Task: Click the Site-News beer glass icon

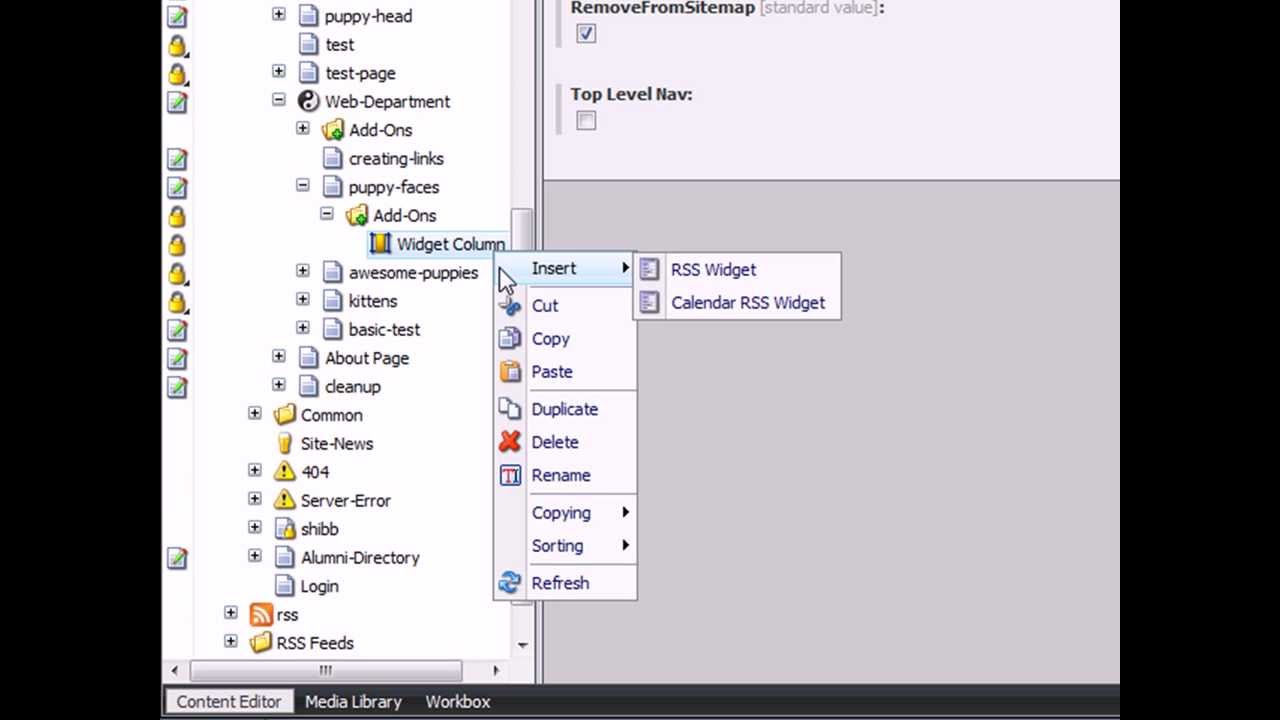Action: [285, 443]
